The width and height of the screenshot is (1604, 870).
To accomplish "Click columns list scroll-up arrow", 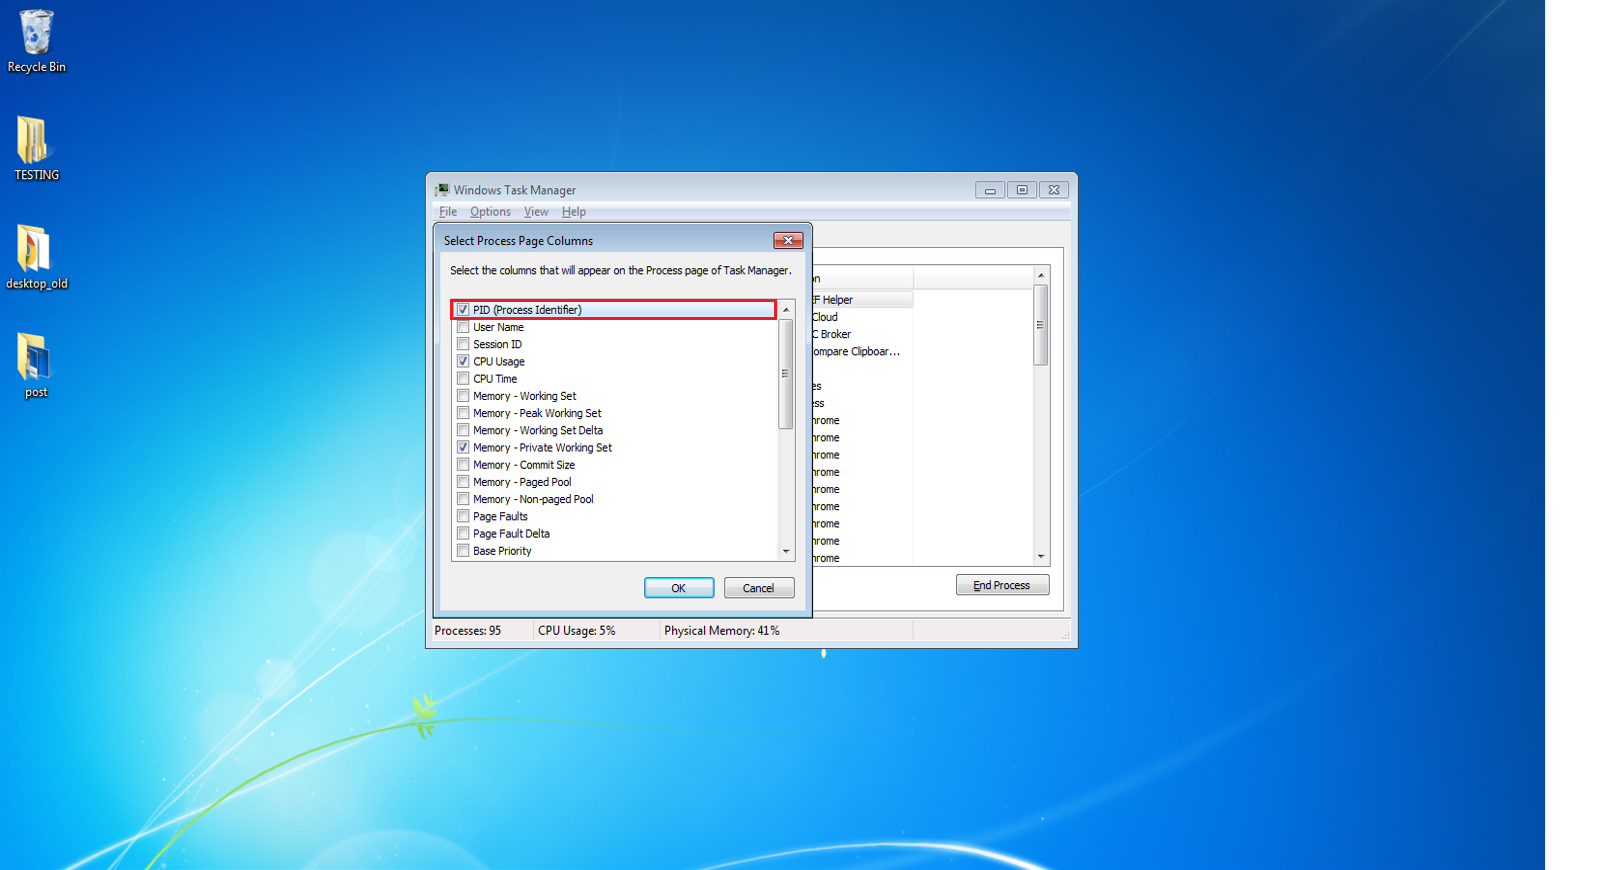I will click(x=786, y=310).
